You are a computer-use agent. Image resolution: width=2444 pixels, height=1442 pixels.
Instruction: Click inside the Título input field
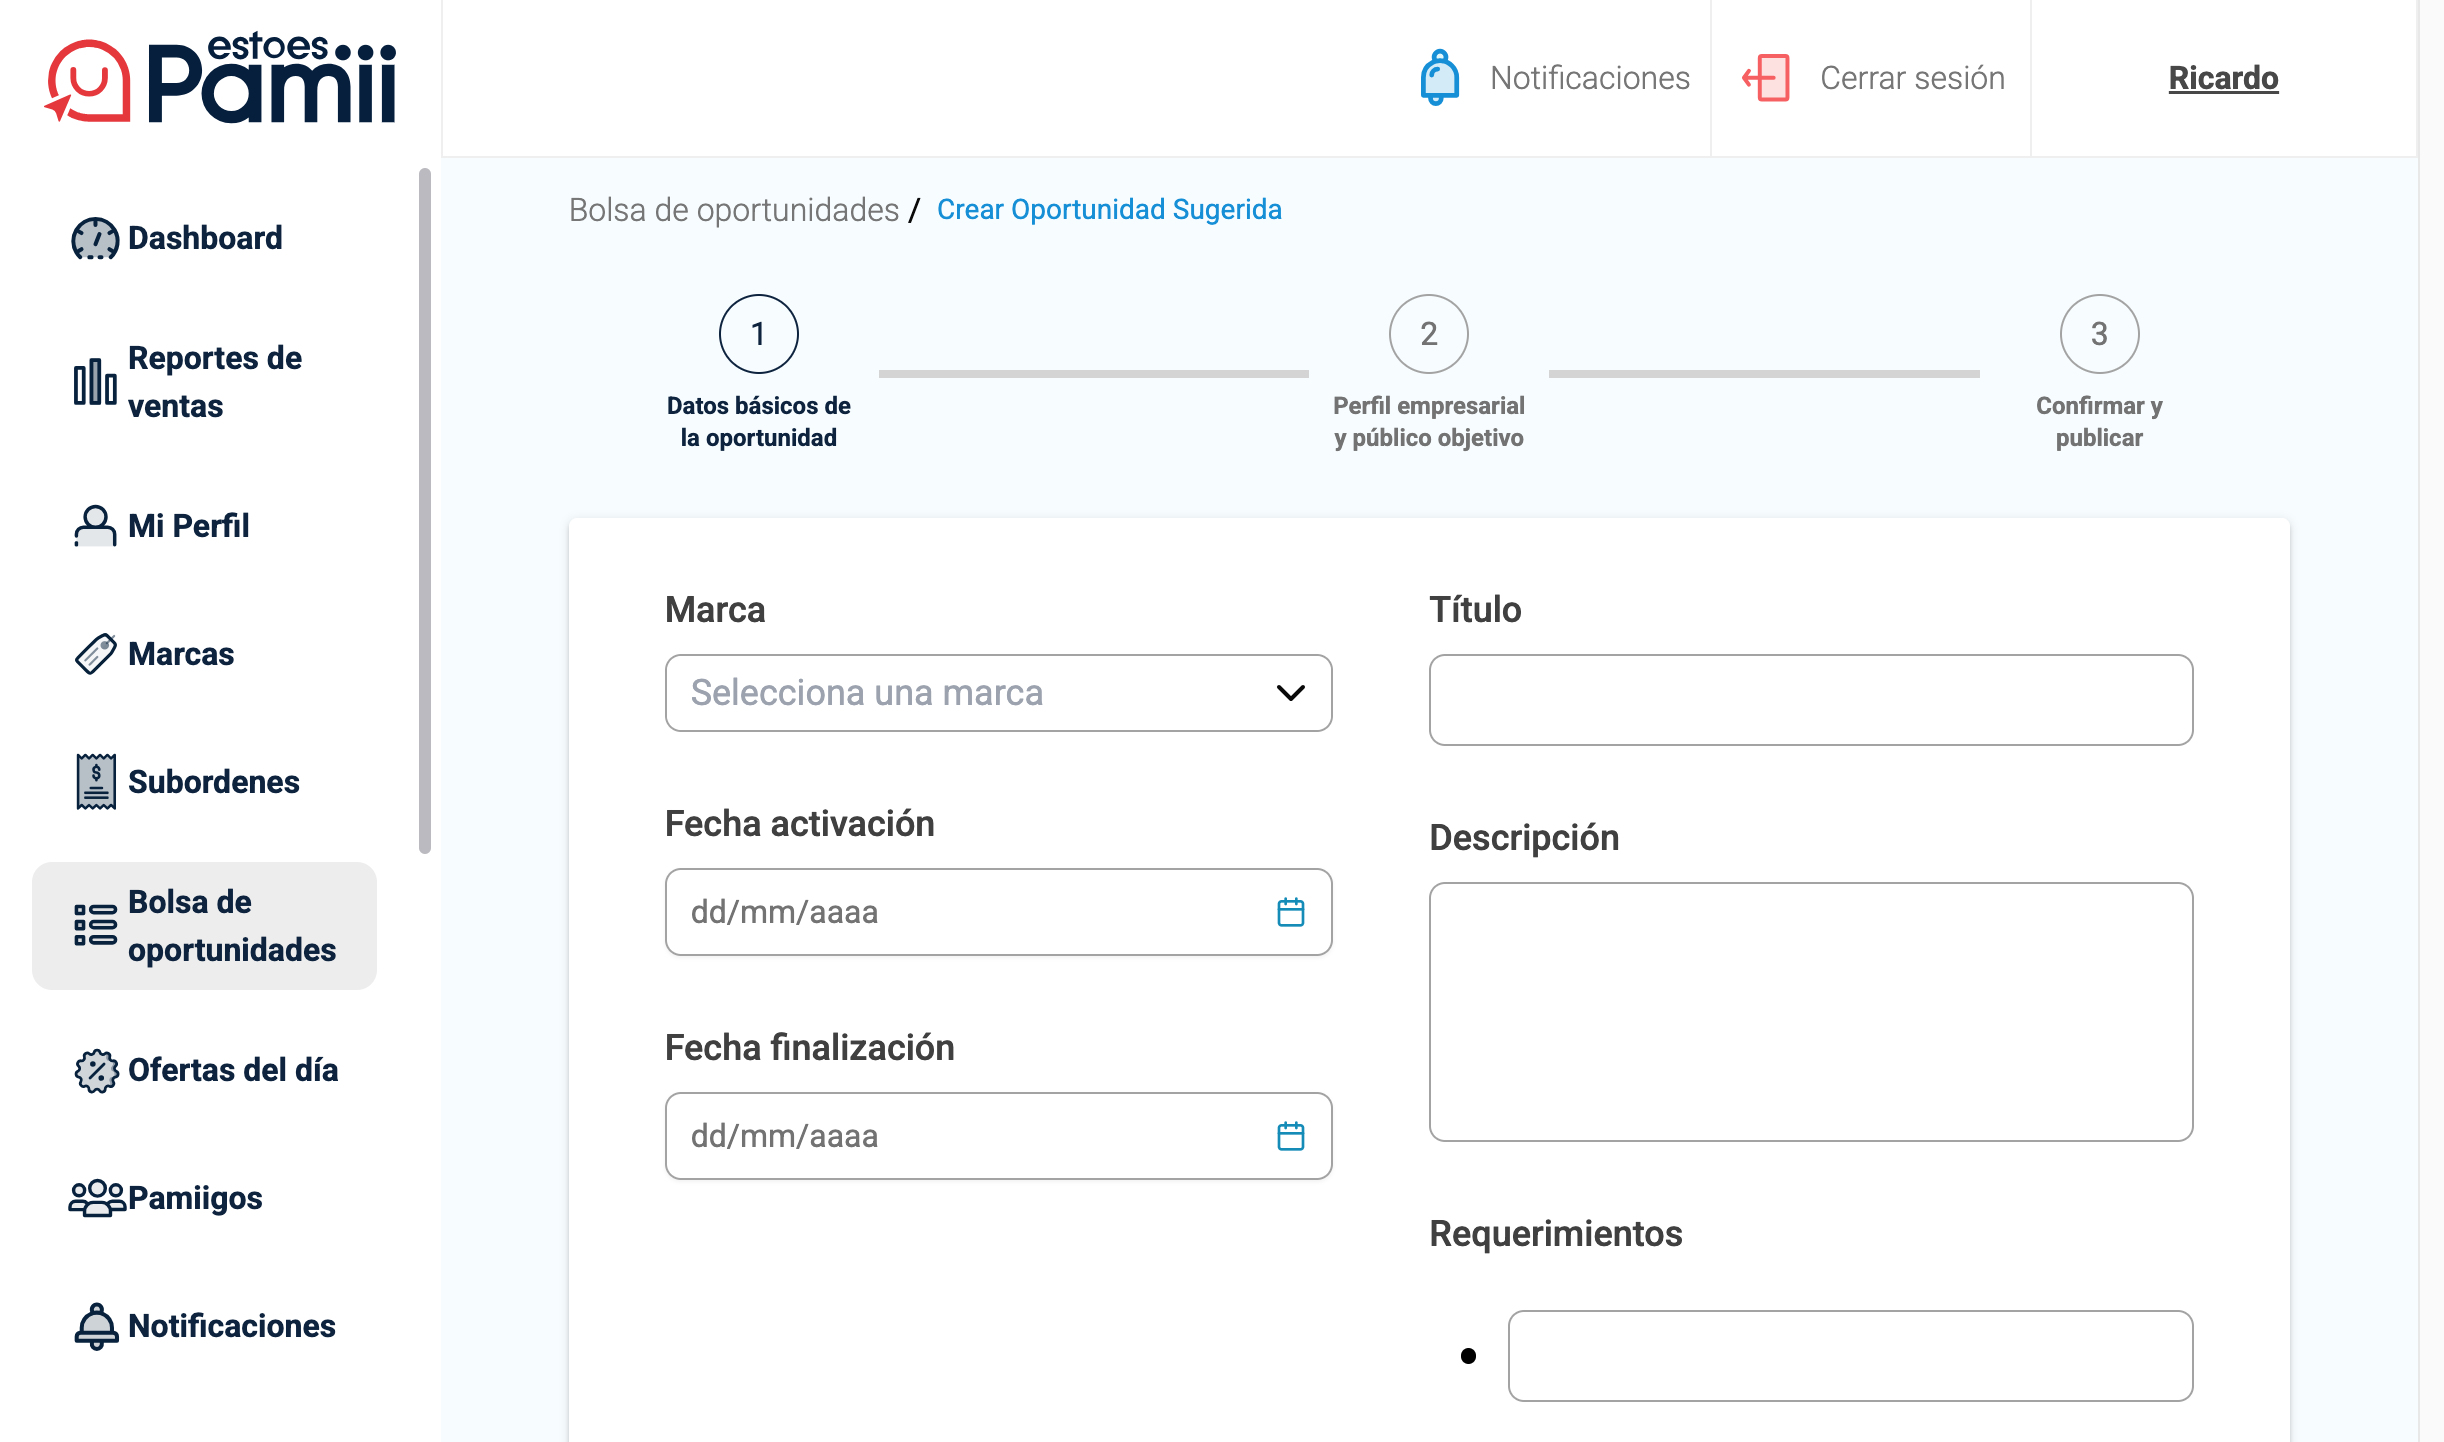(x=1810, y=700)
